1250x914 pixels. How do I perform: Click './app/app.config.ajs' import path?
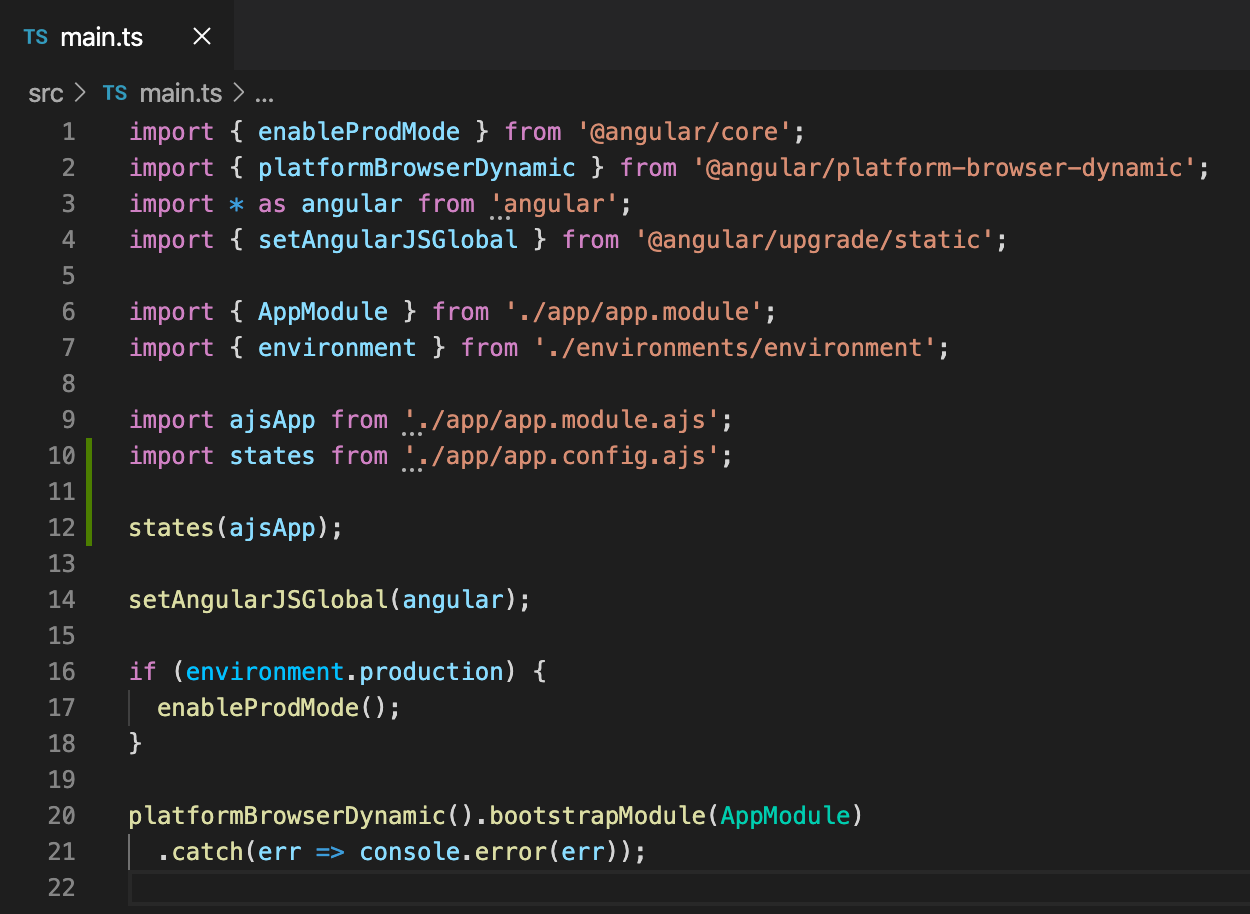click(x=562, y=456)
